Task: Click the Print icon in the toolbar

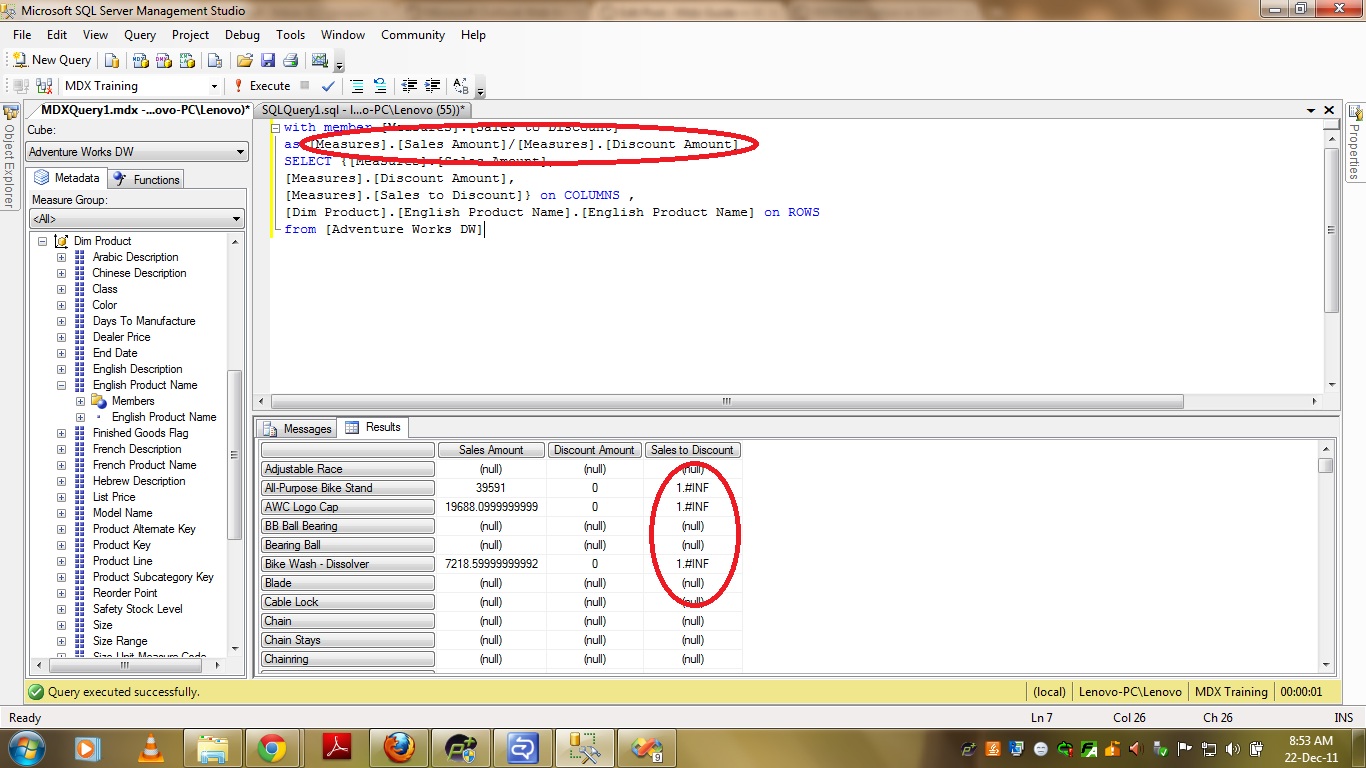Action: click(290, 60)
